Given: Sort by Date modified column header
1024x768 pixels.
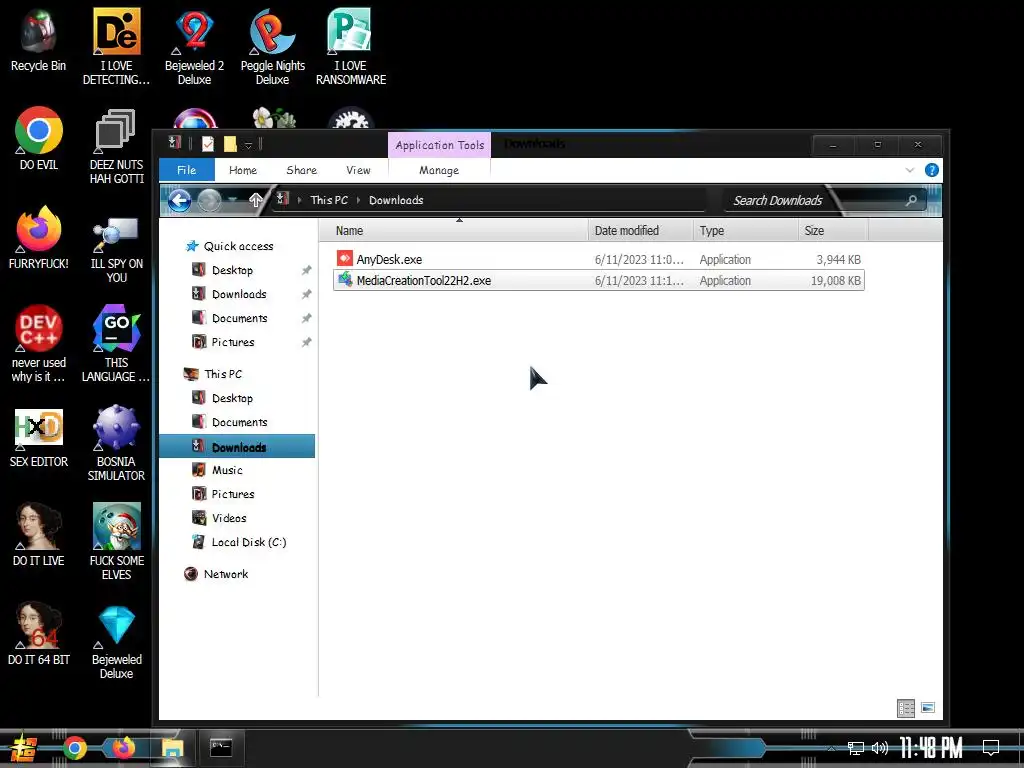Looking at the screenshot, I should (641, 231).
